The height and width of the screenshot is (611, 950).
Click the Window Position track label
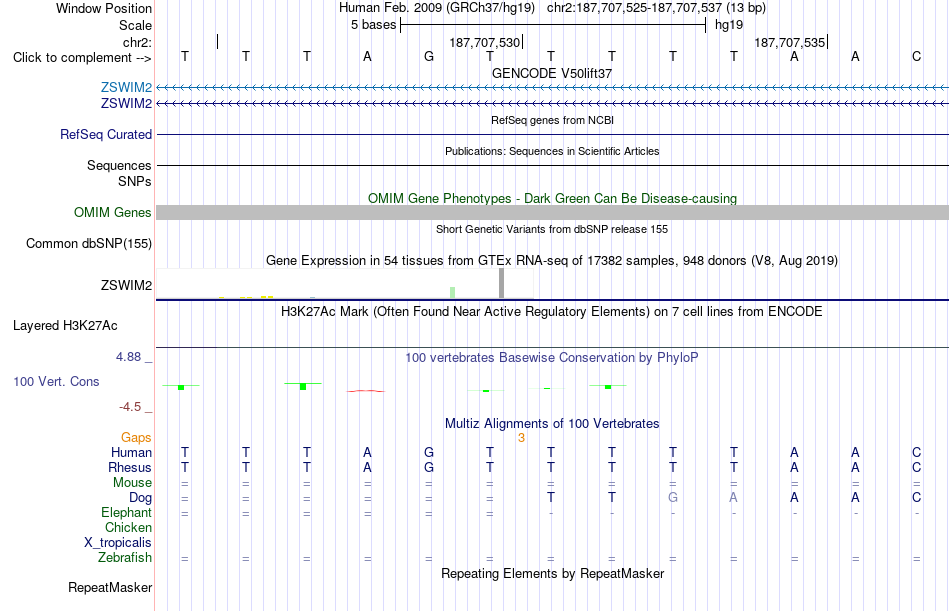tap(104, 8)
